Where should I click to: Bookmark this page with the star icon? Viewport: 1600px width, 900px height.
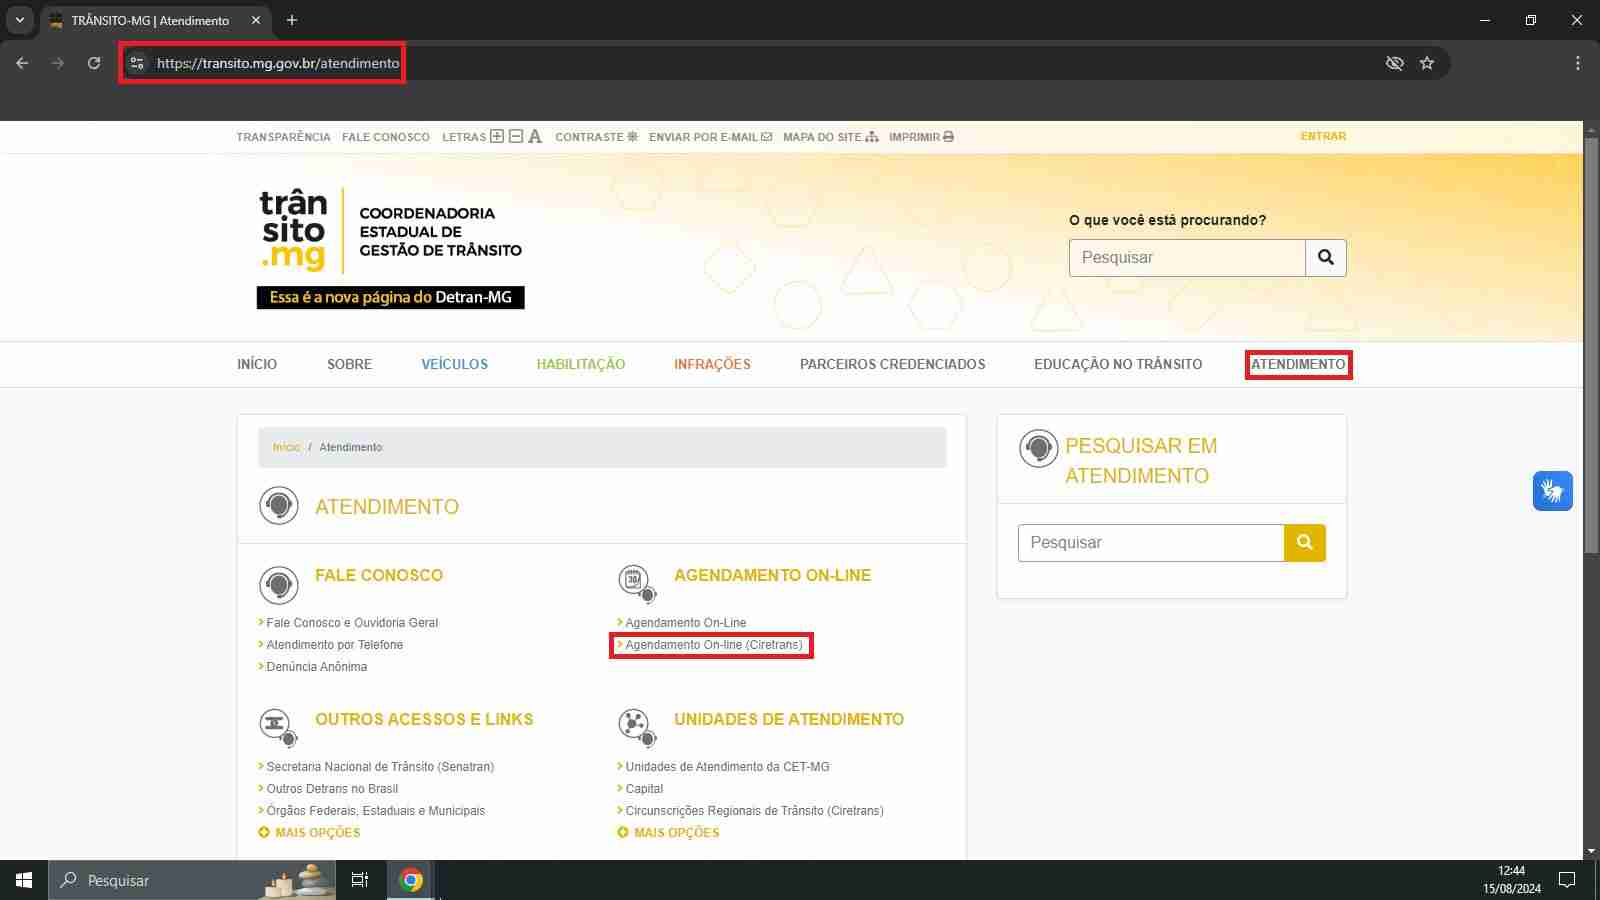(x=1427, y=63)
